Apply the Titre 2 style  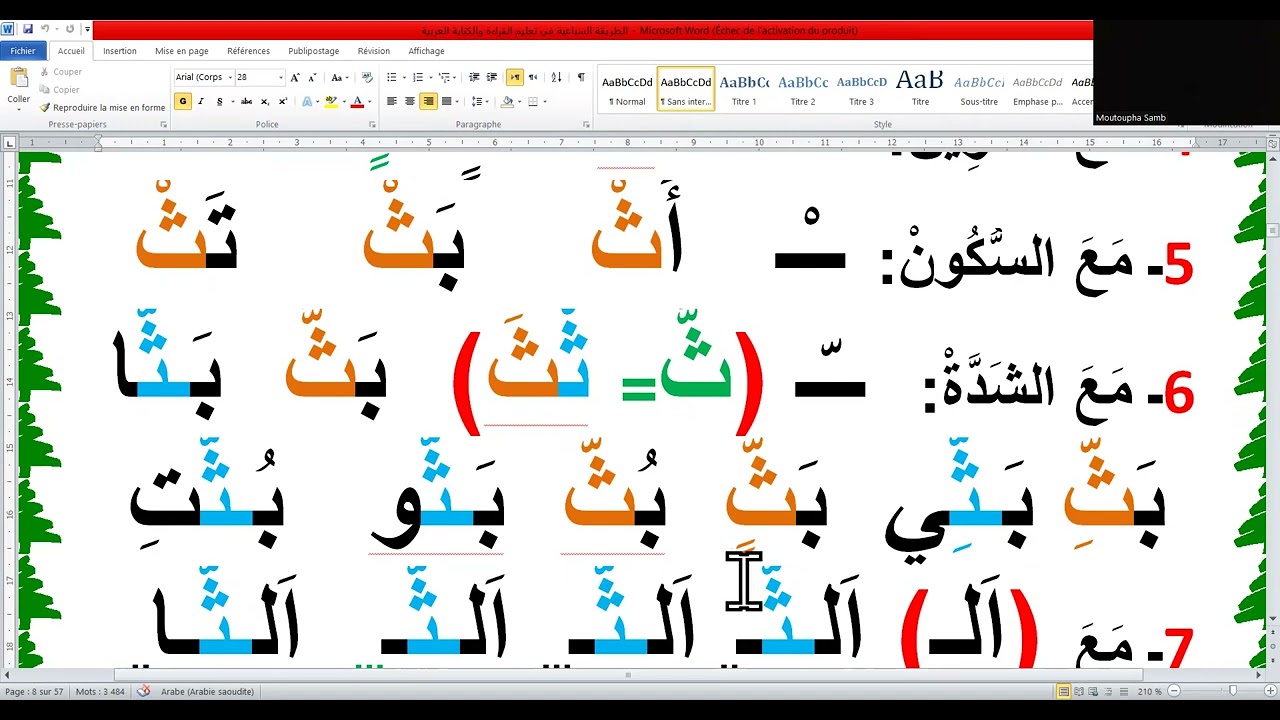tap(803, 89)
